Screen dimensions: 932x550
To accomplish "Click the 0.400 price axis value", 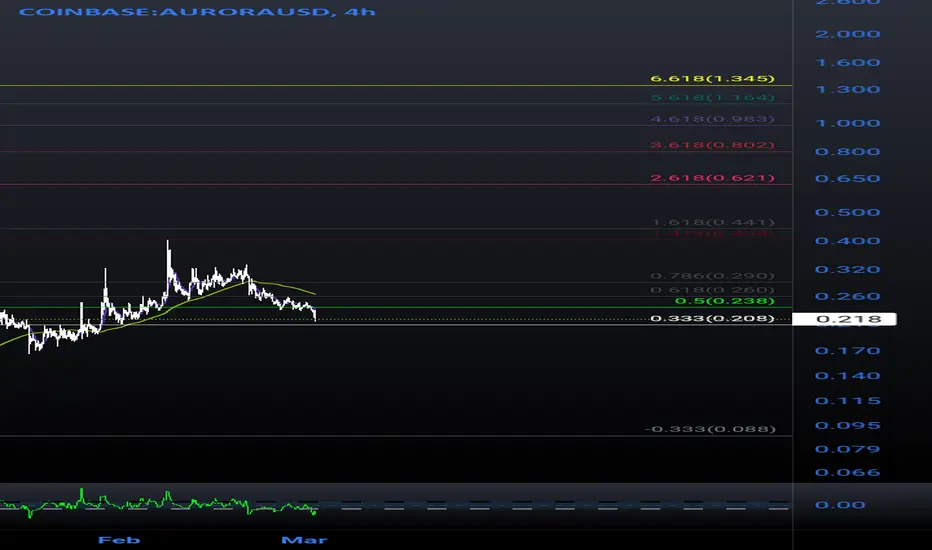I will 848,241.
